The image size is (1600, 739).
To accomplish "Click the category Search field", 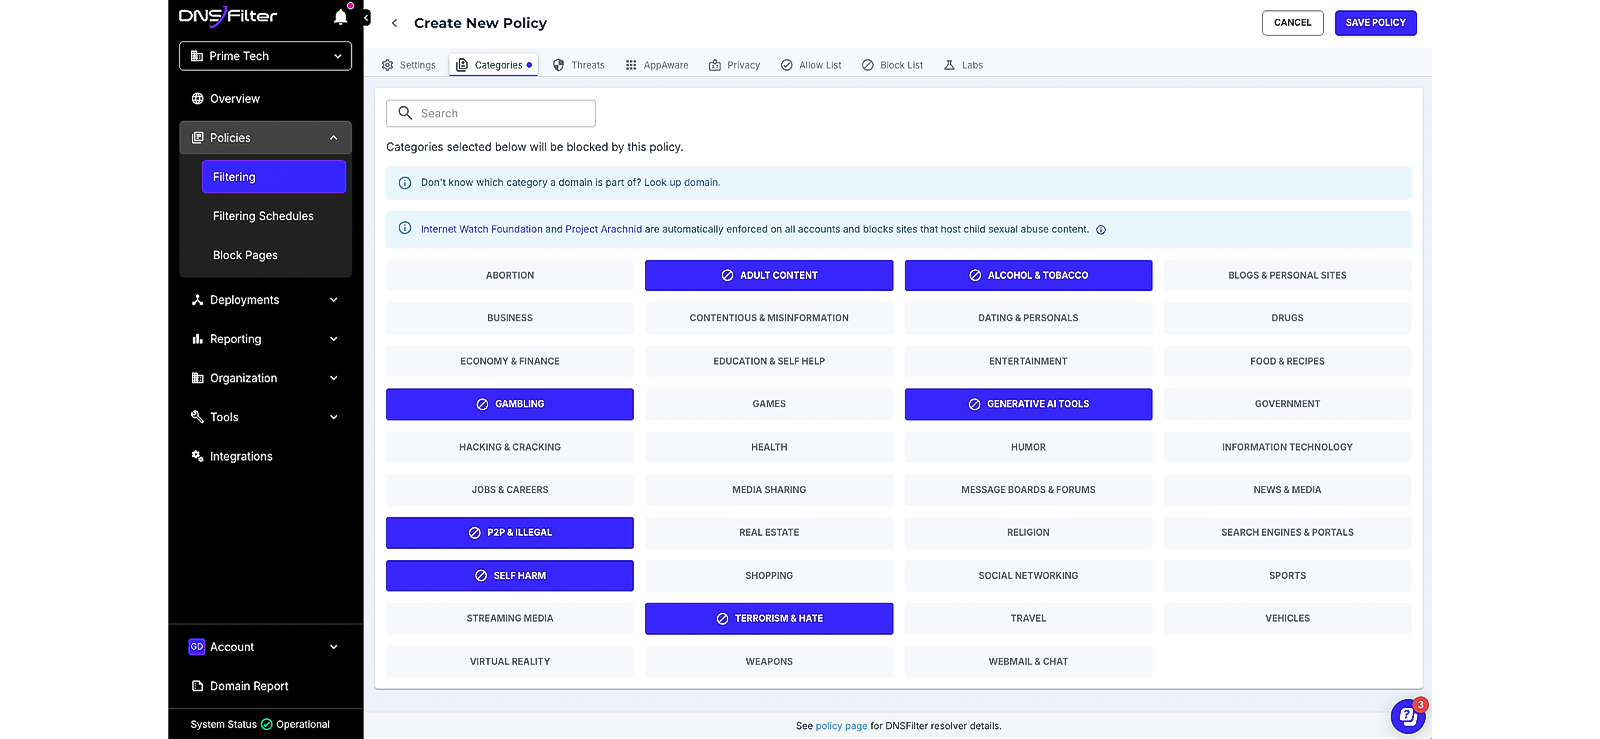I will (x=491, y=113).
